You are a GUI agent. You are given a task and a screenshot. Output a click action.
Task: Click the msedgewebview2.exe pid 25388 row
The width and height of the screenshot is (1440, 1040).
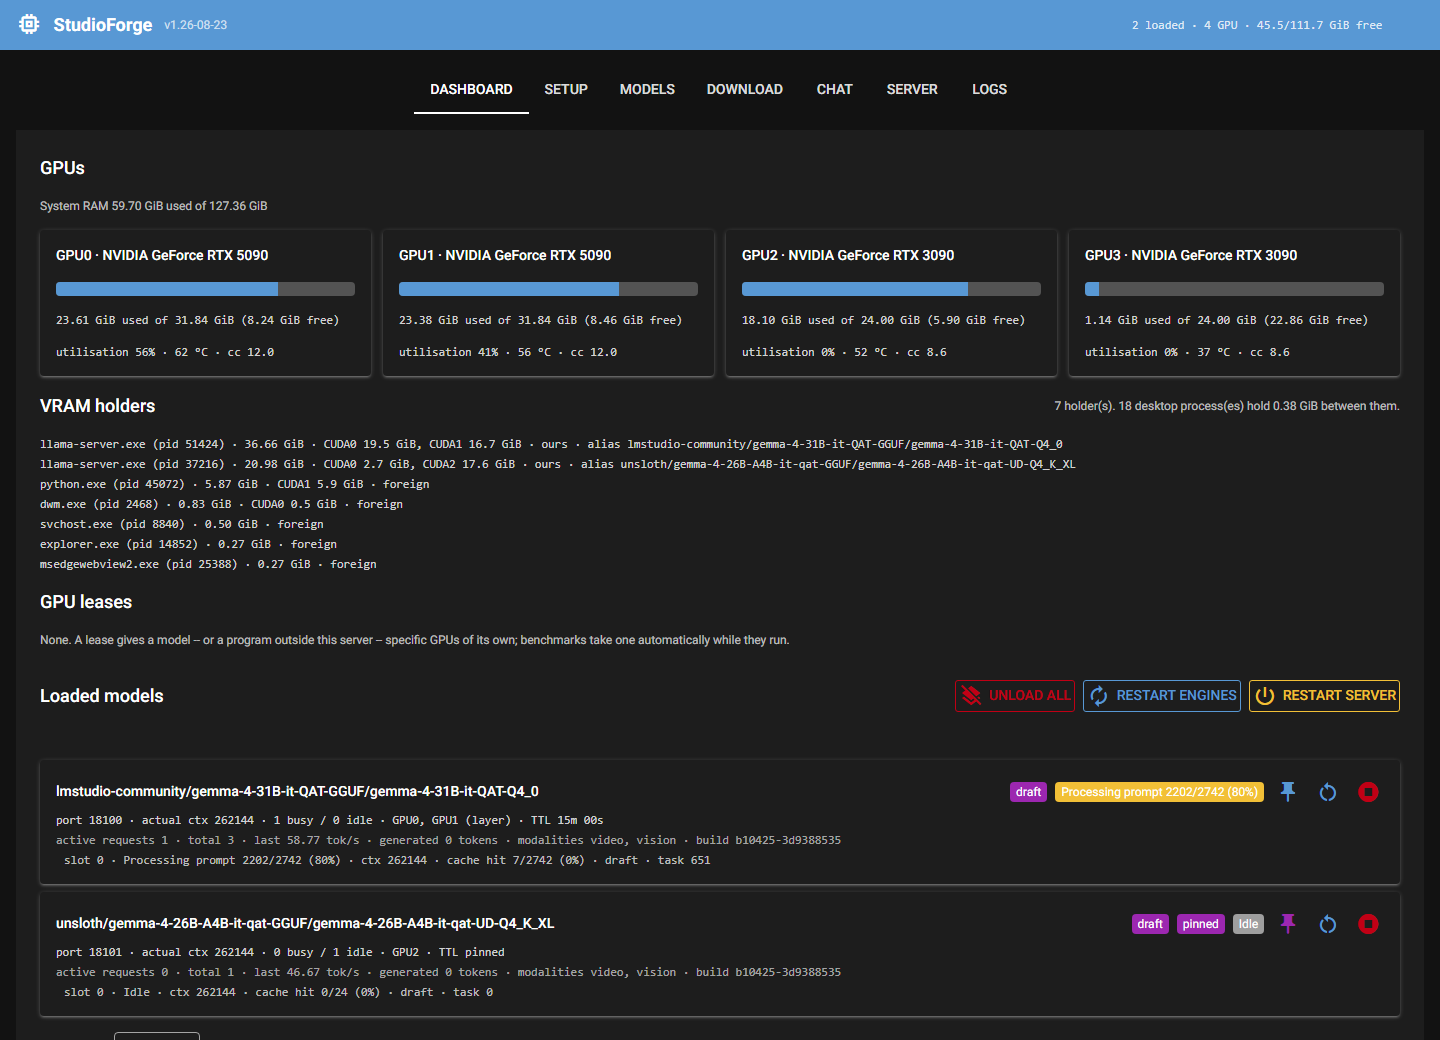[208, 564]
